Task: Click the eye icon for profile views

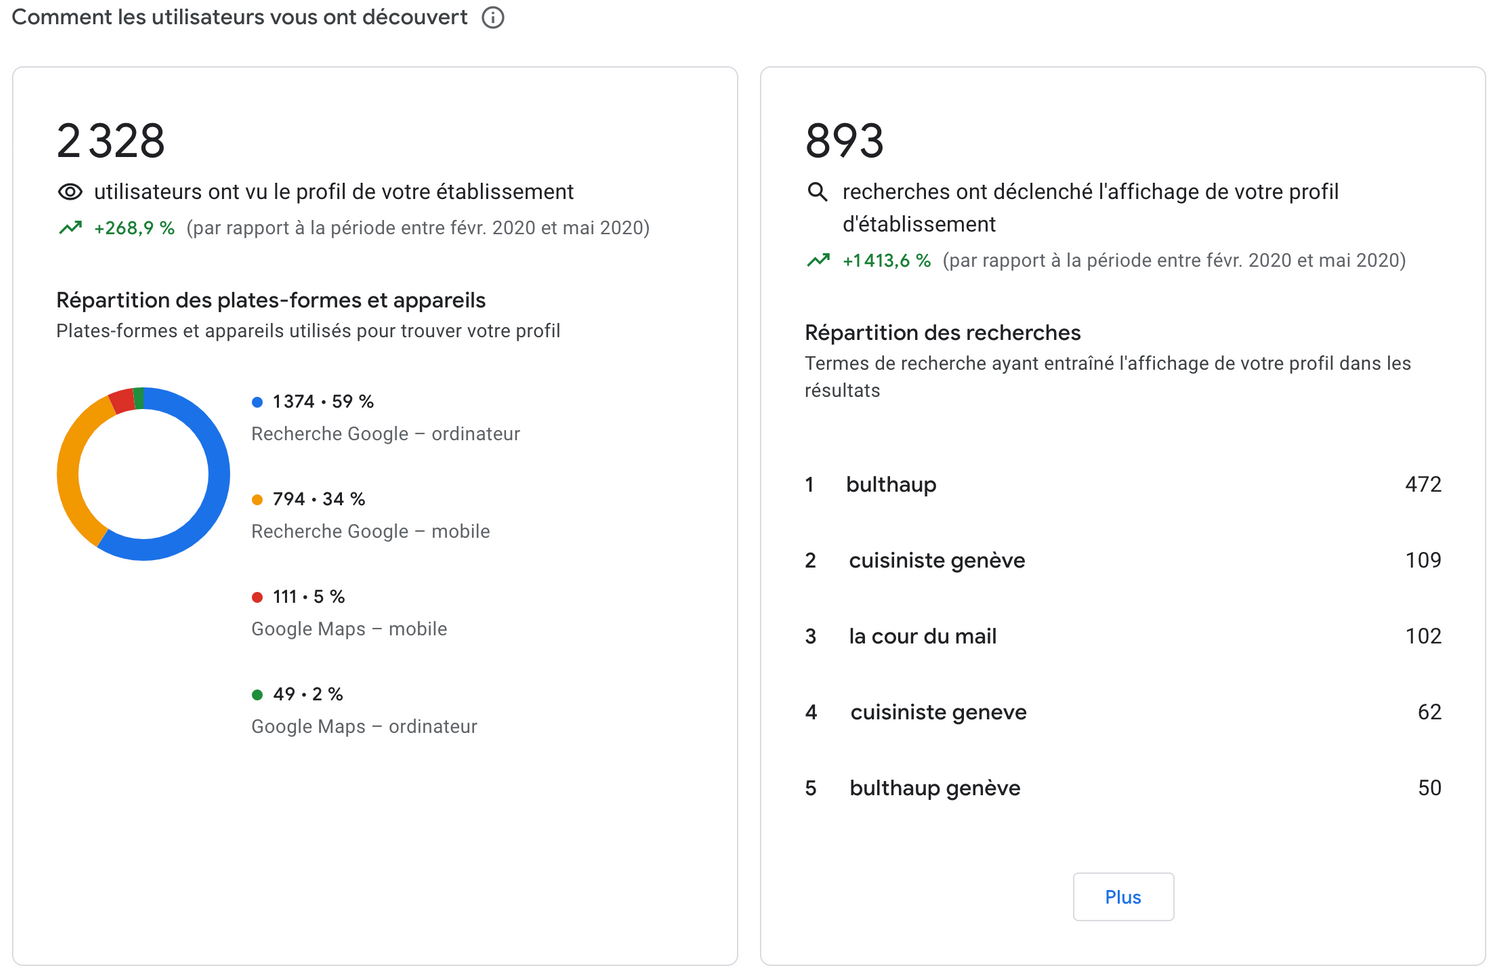Action: (70, 192)
